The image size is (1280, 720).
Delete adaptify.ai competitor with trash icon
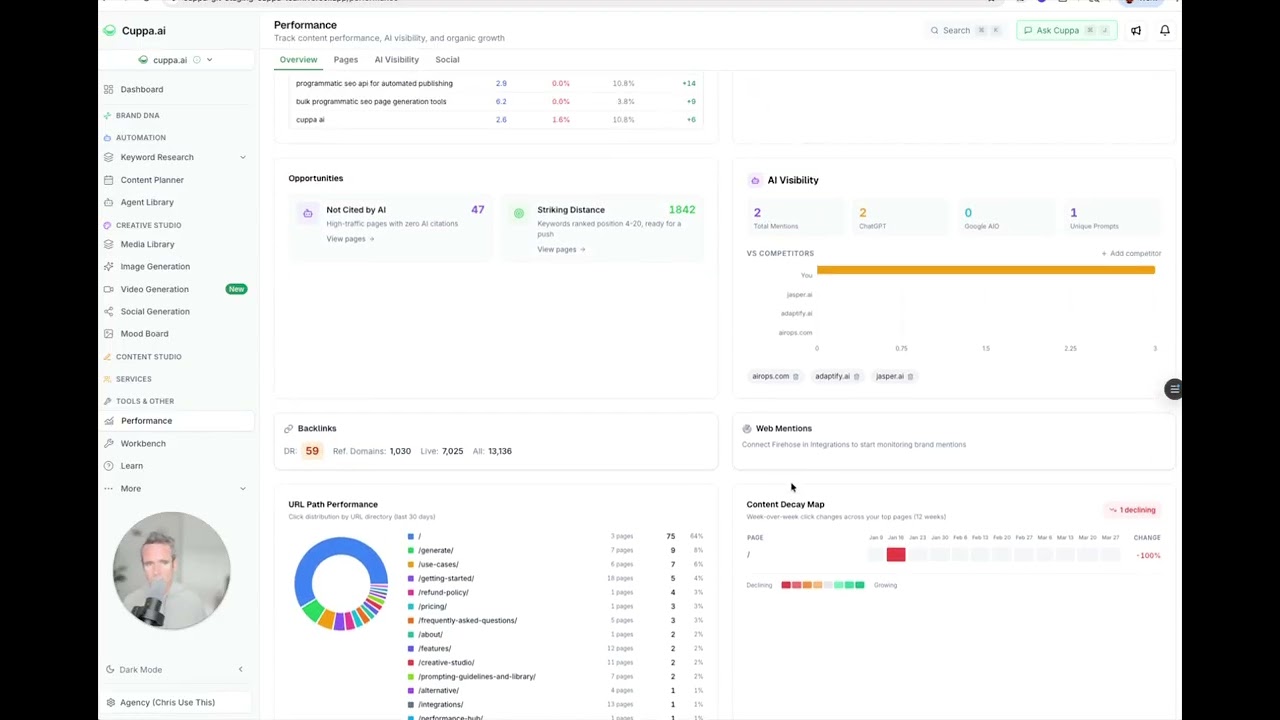(x=857, y=376)
